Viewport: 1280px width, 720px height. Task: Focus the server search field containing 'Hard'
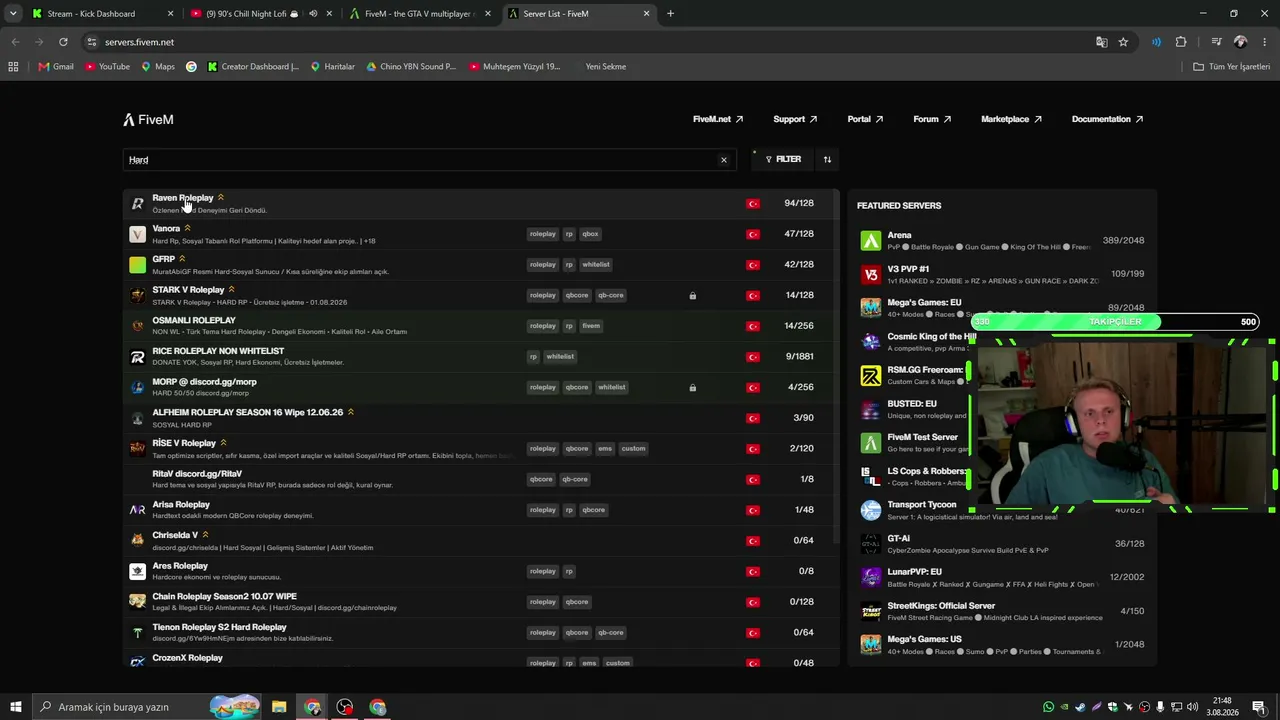429,160
